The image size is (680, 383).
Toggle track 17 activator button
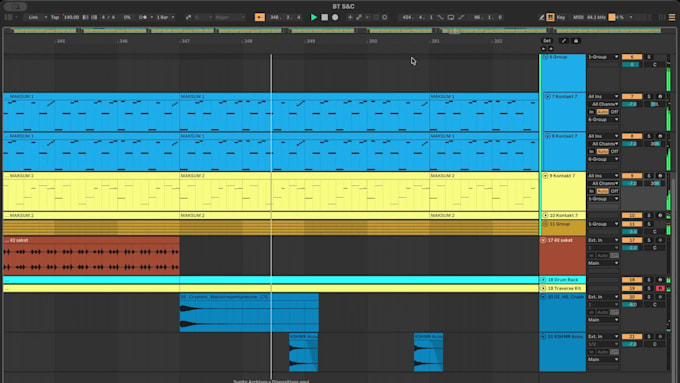(x=631, y=240)
